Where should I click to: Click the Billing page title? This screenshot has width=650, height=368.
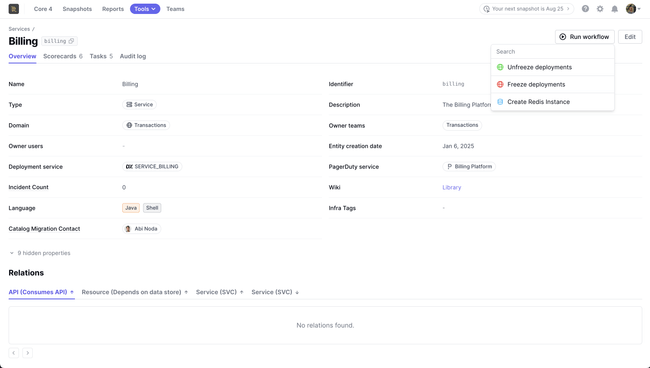23,41
